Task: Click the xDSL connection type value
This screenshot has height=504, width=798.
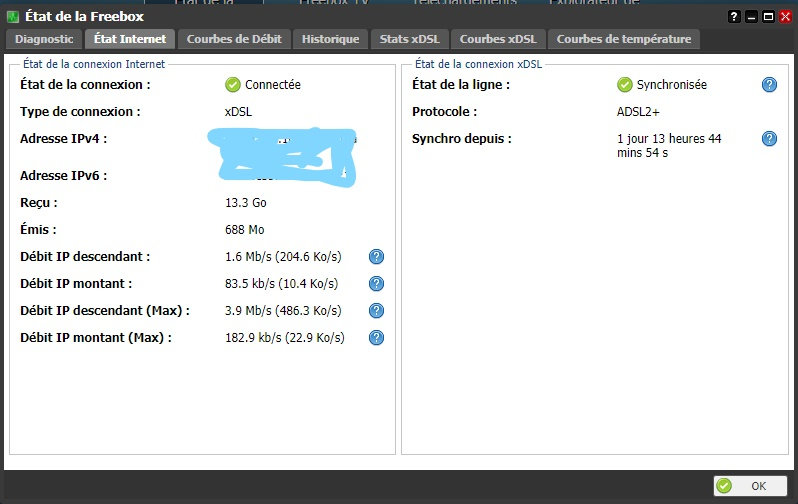Action: coord(238,111)
